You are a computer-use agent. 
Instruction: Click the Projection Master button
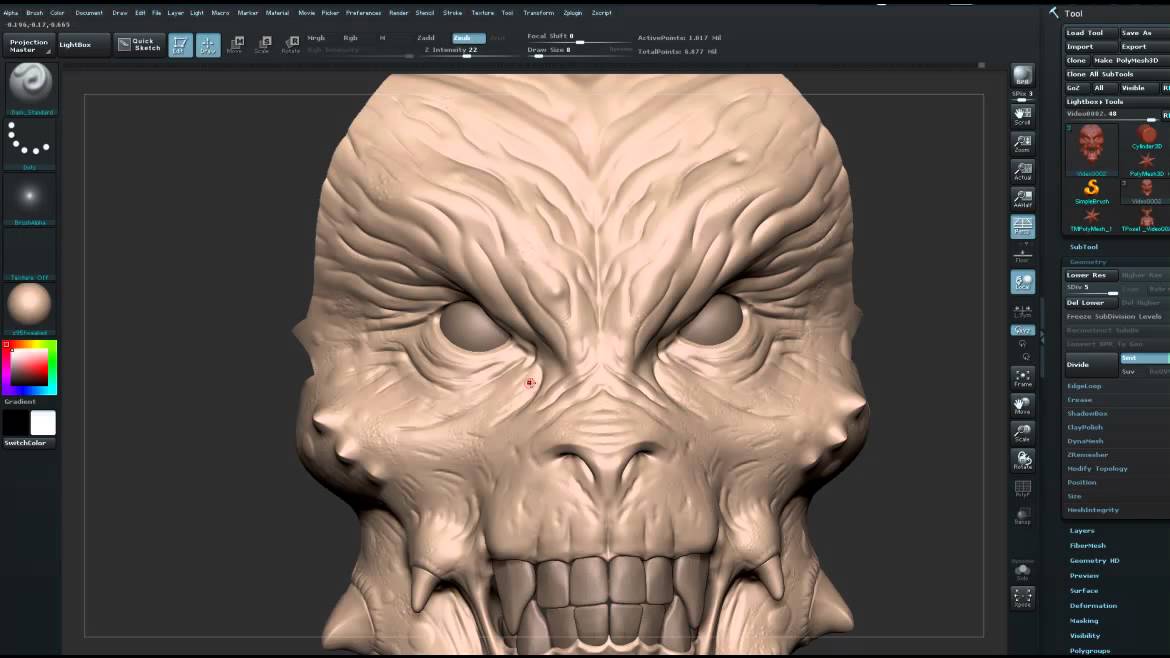tap(29, 46)
